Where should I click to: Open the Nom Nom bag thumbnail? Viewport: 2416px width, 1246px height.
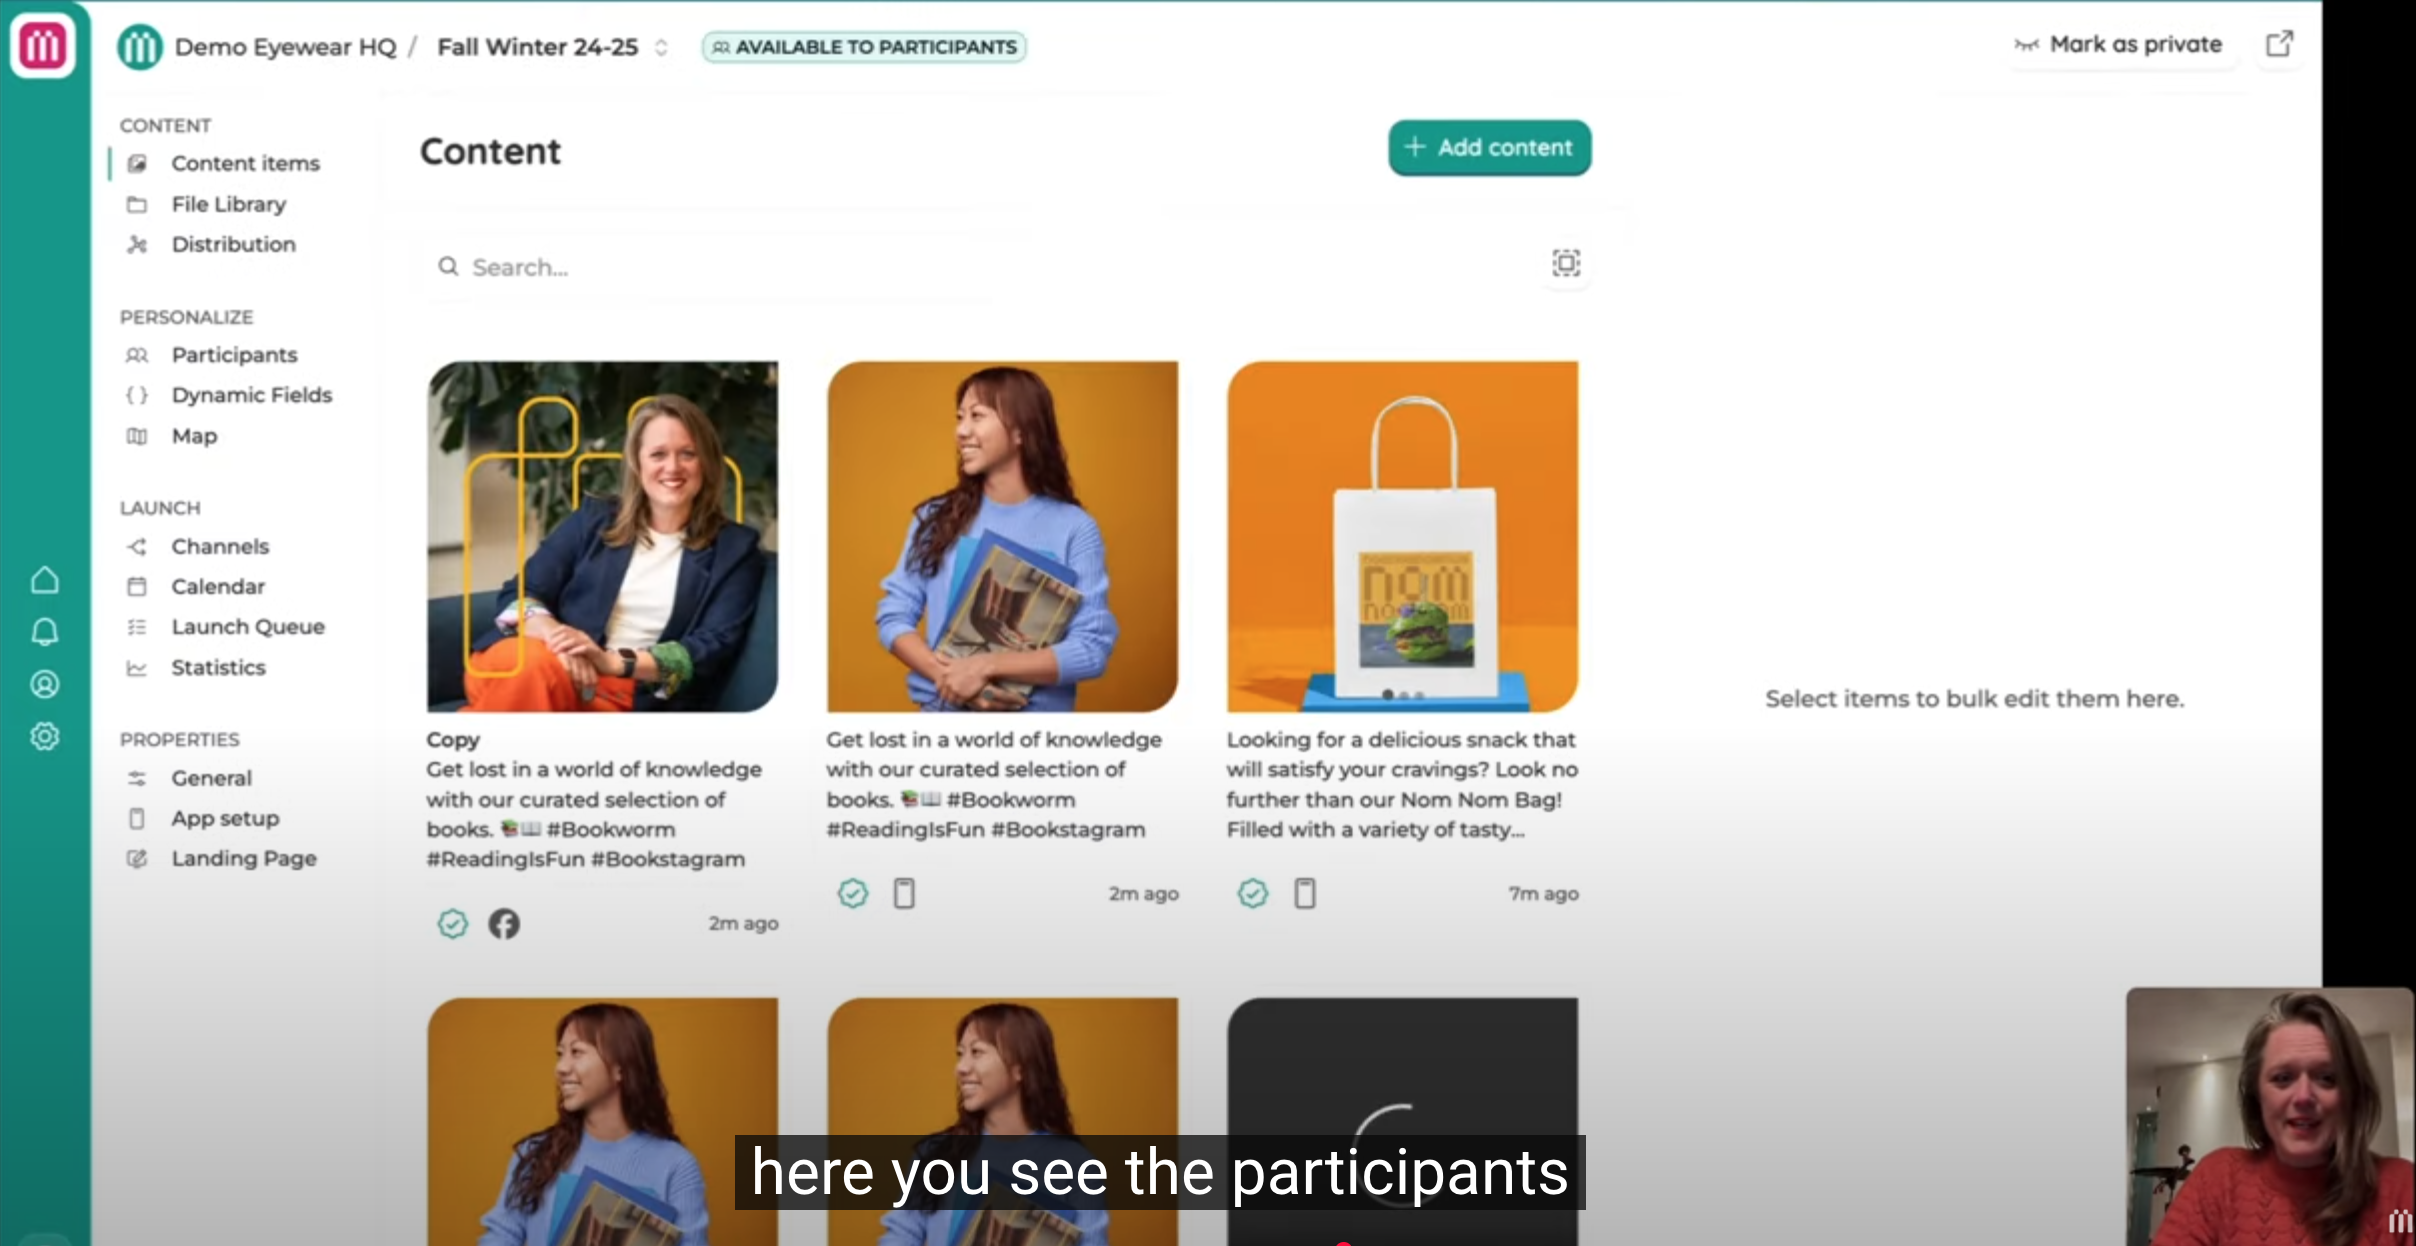pos(1402,537)
